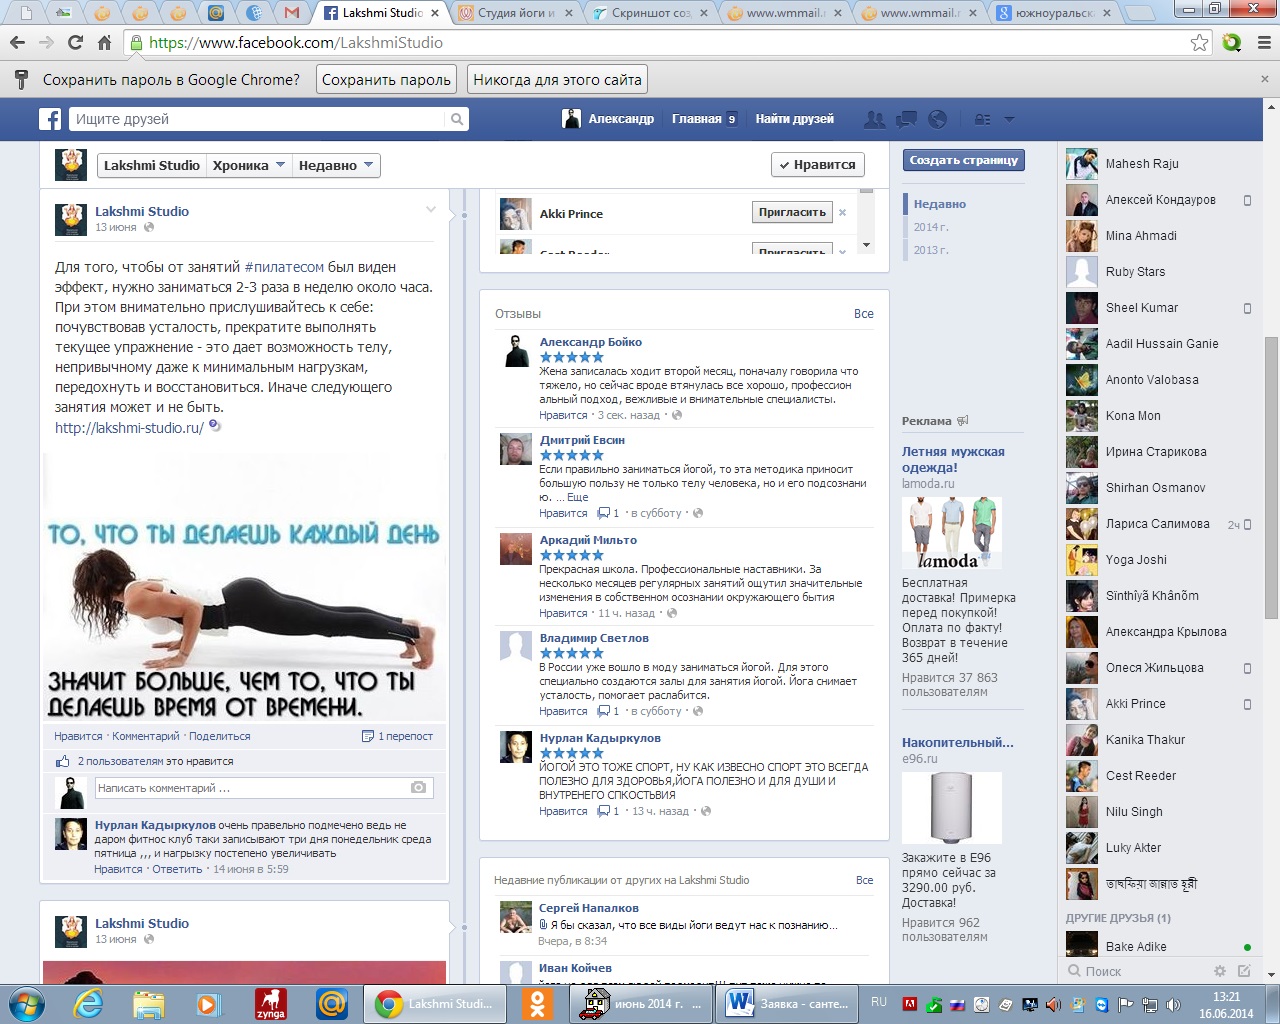This screenshot has height=1024, width=1280.
Task: Click the chat Поиск search field
Action: tap(1136, 971)
